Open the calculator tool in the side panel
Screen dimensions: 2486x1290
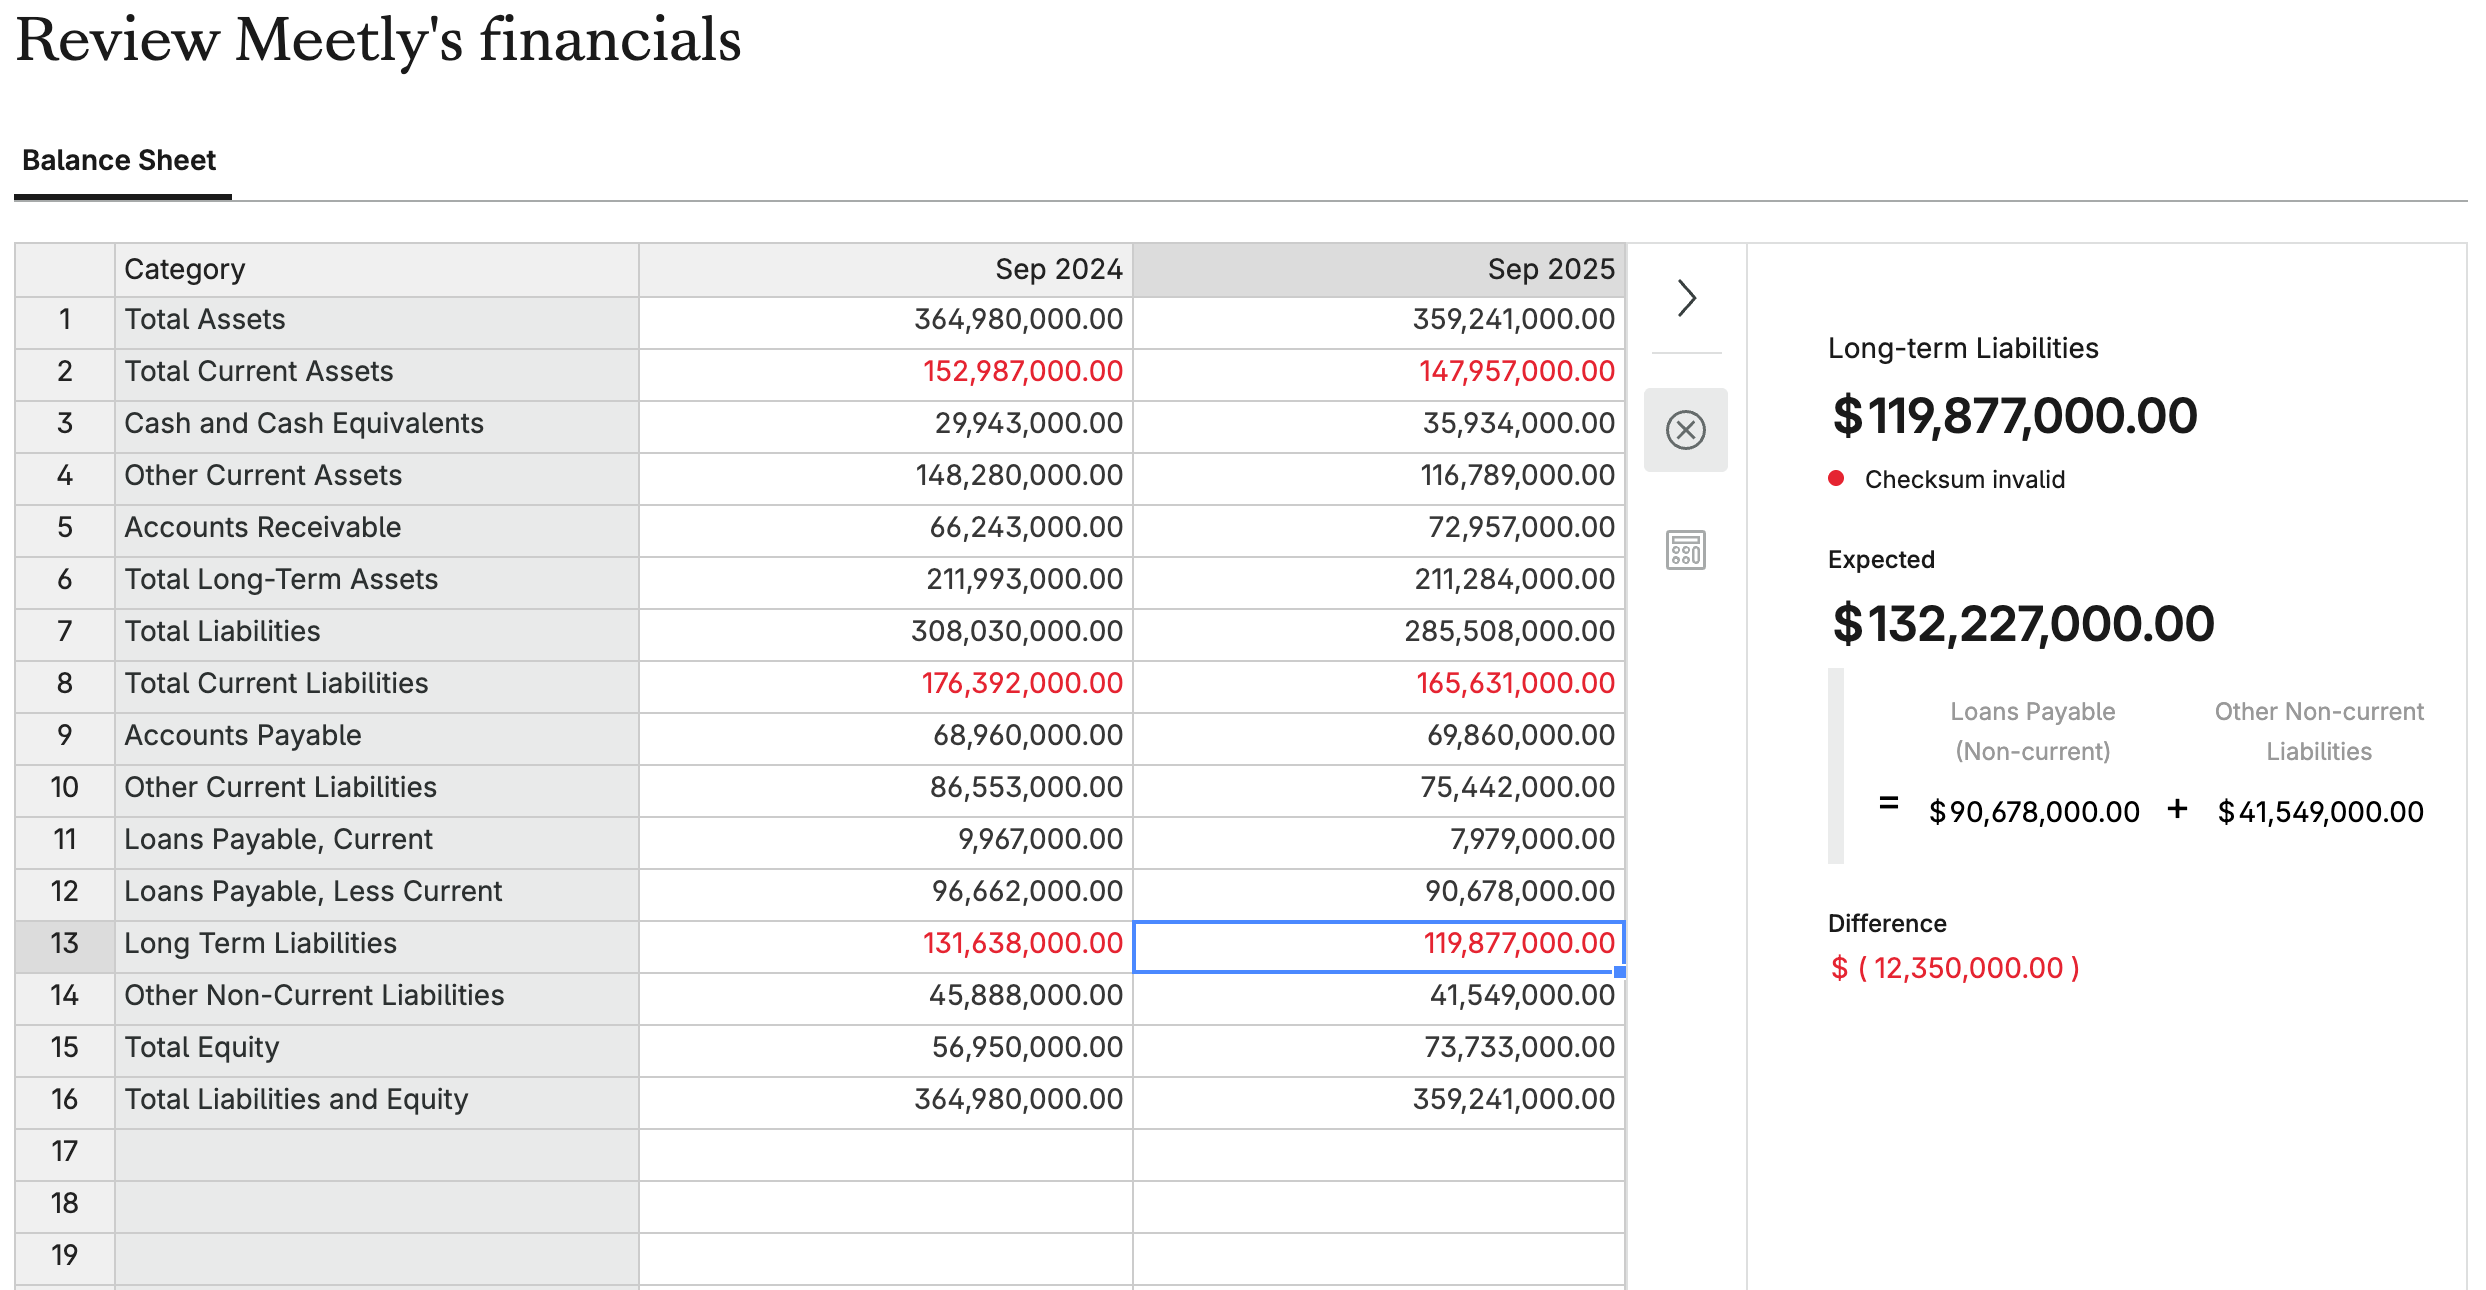tap(1686, 551)
